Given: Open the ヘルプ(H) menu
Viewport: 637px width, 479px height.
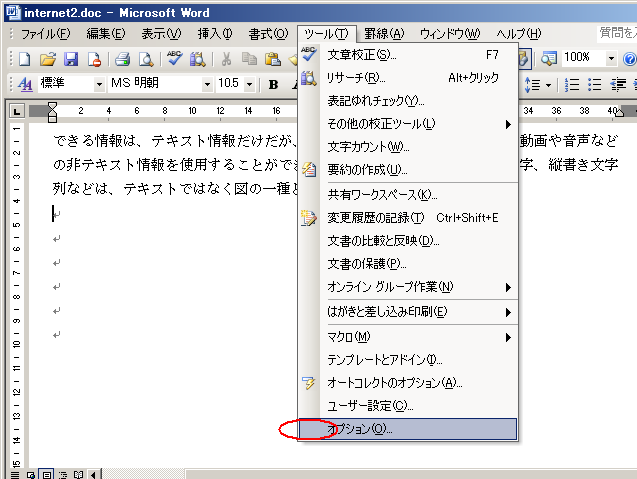Looking at the screenshot, I should [519, 34].
